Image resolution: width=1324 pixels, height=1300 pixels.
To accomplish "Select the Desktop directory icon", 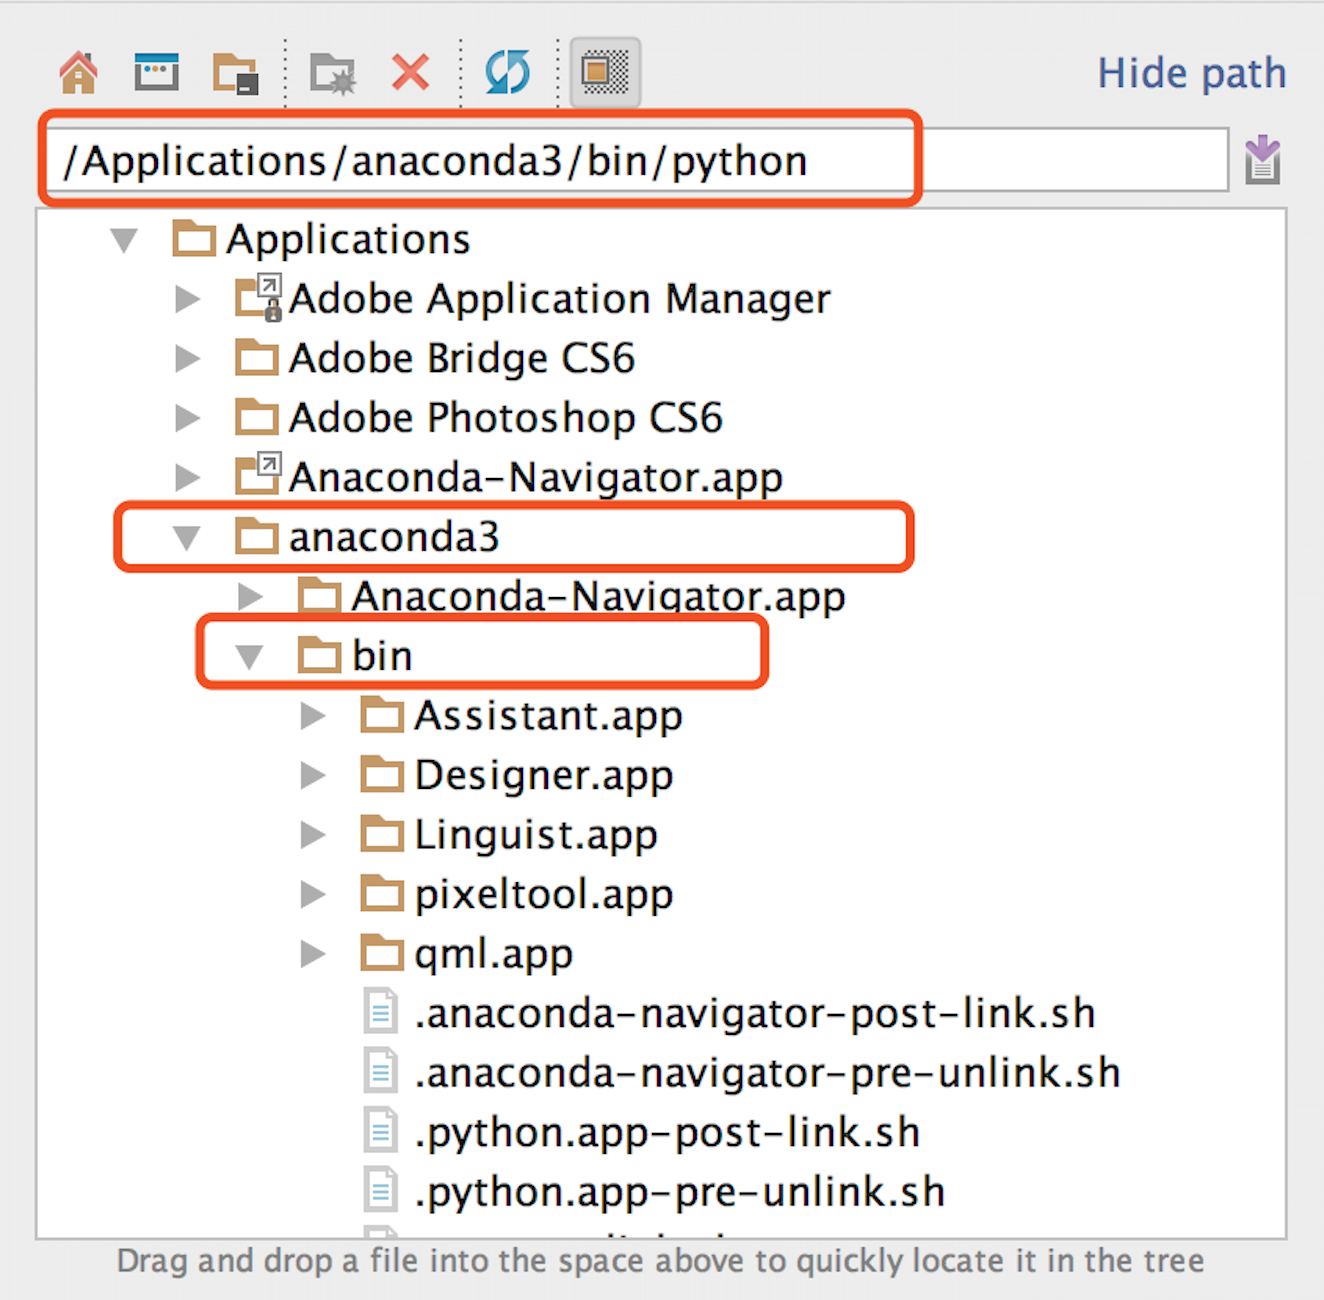I will tap(155, 72).
